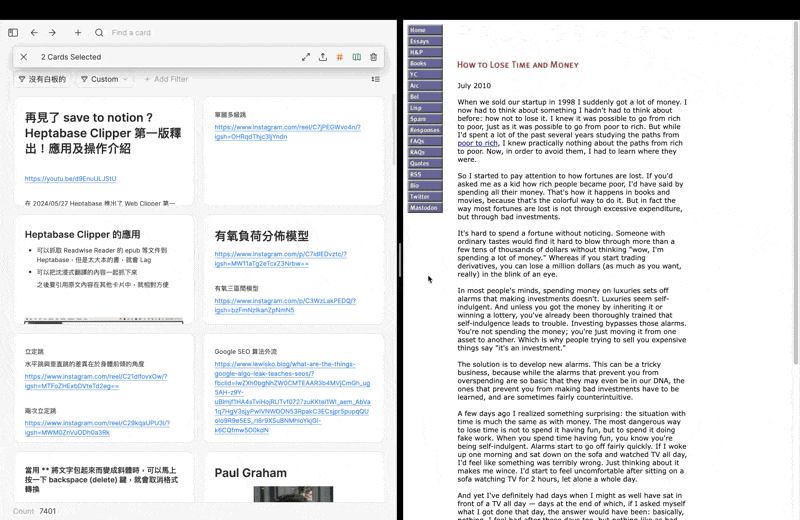The height and width of the screenshot is (520, 800).
Task: Click the 沒有白板的 filter chip
Action: click(43, 79)
